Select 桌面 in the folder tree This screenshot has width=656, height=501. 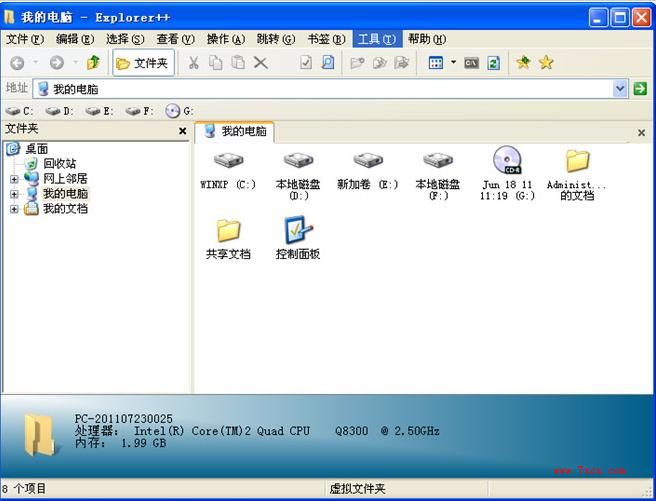pyautogui.click(x=37, y=148)
